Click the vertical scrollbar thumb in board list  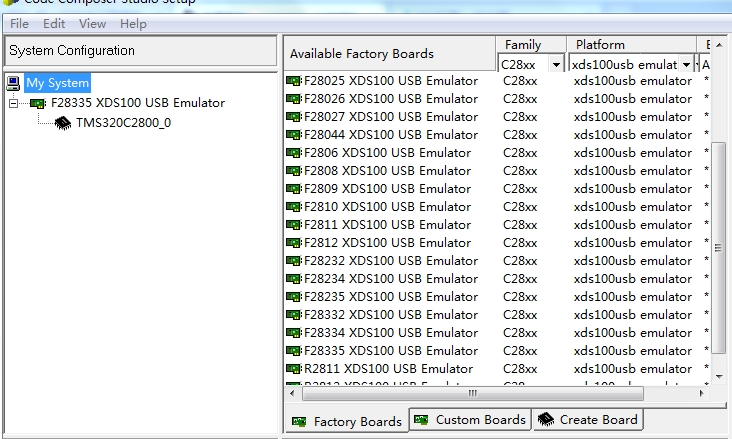point(718,248)
